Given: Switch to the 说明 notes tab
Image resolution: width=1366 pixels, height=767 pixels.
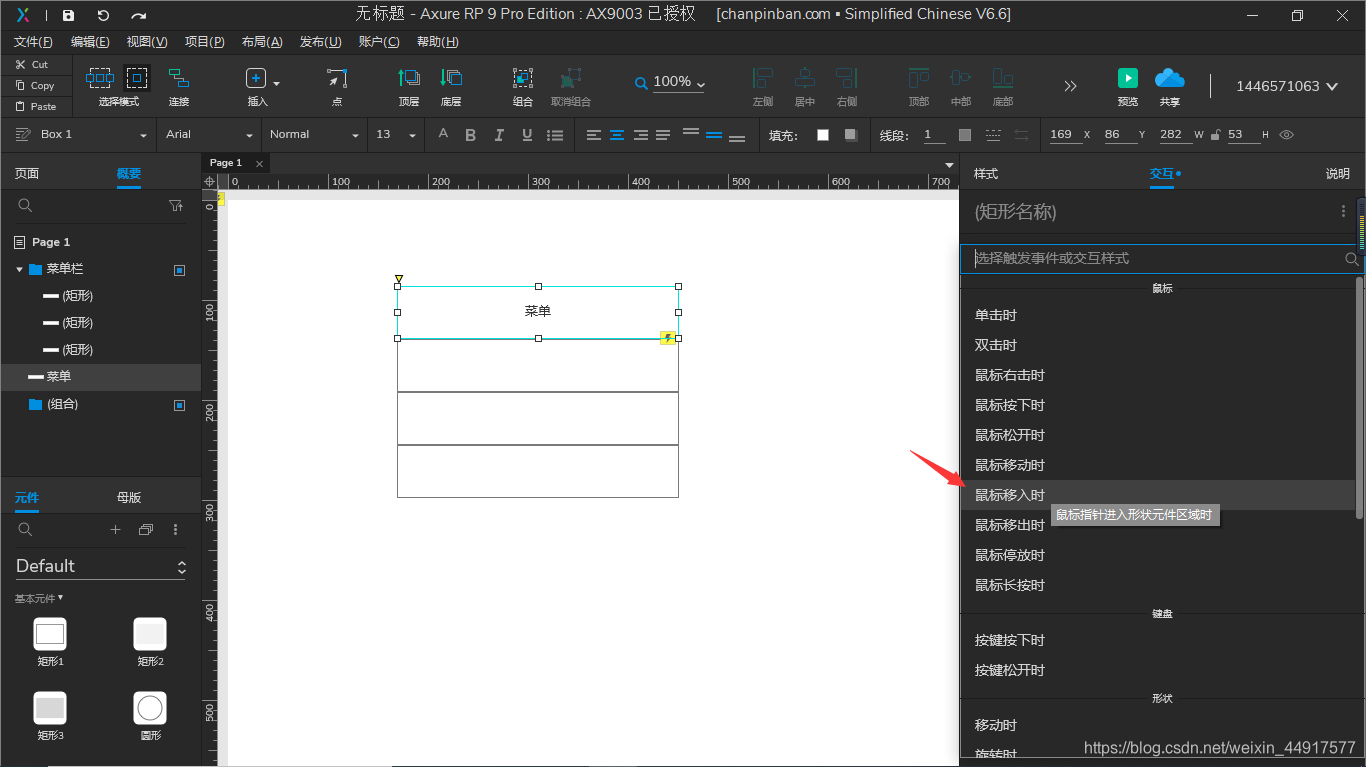Looking at the screenshot, I should [1338, 173].
